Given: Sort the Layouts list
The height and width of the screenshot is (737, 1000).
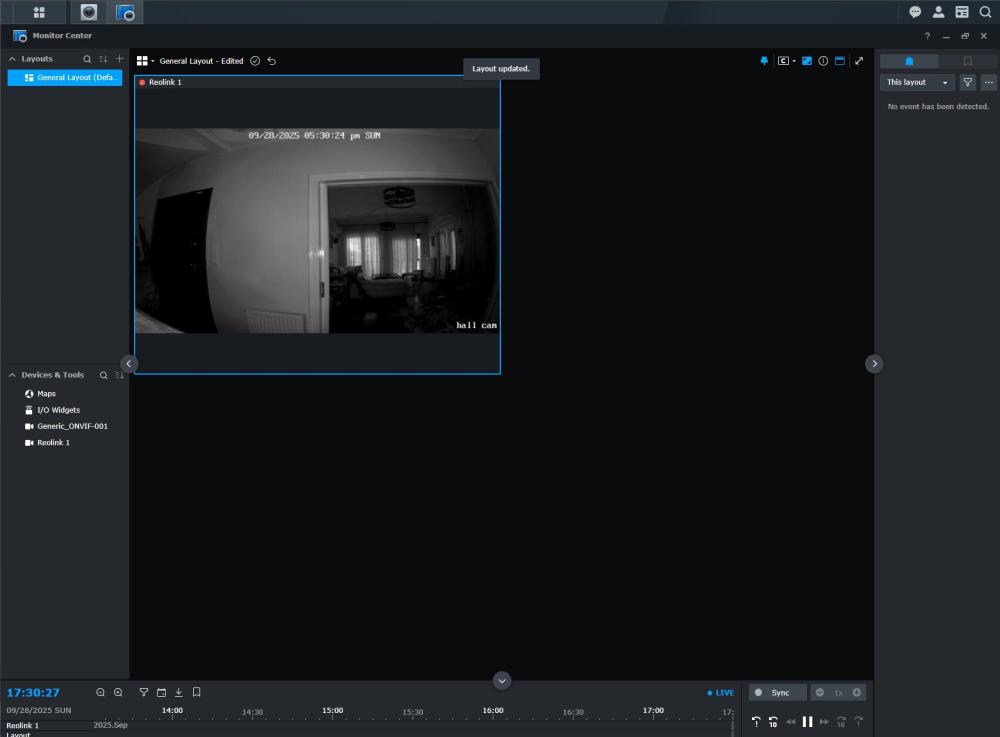Looking at the screenshot, I should (103, 59).
